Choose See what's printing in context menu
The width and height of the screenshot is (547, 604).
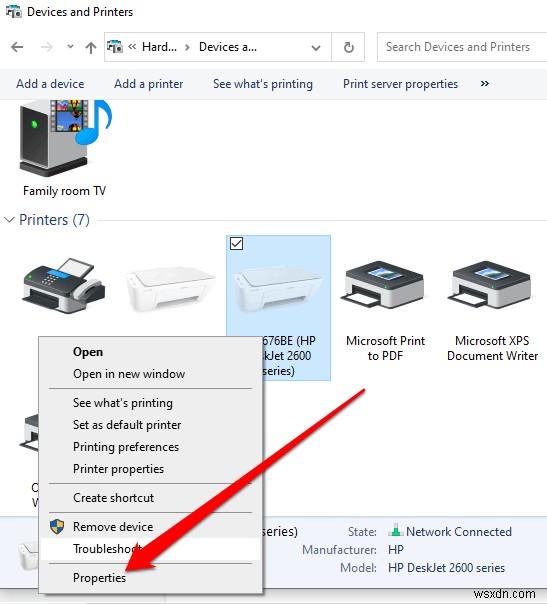pos(123,403)
